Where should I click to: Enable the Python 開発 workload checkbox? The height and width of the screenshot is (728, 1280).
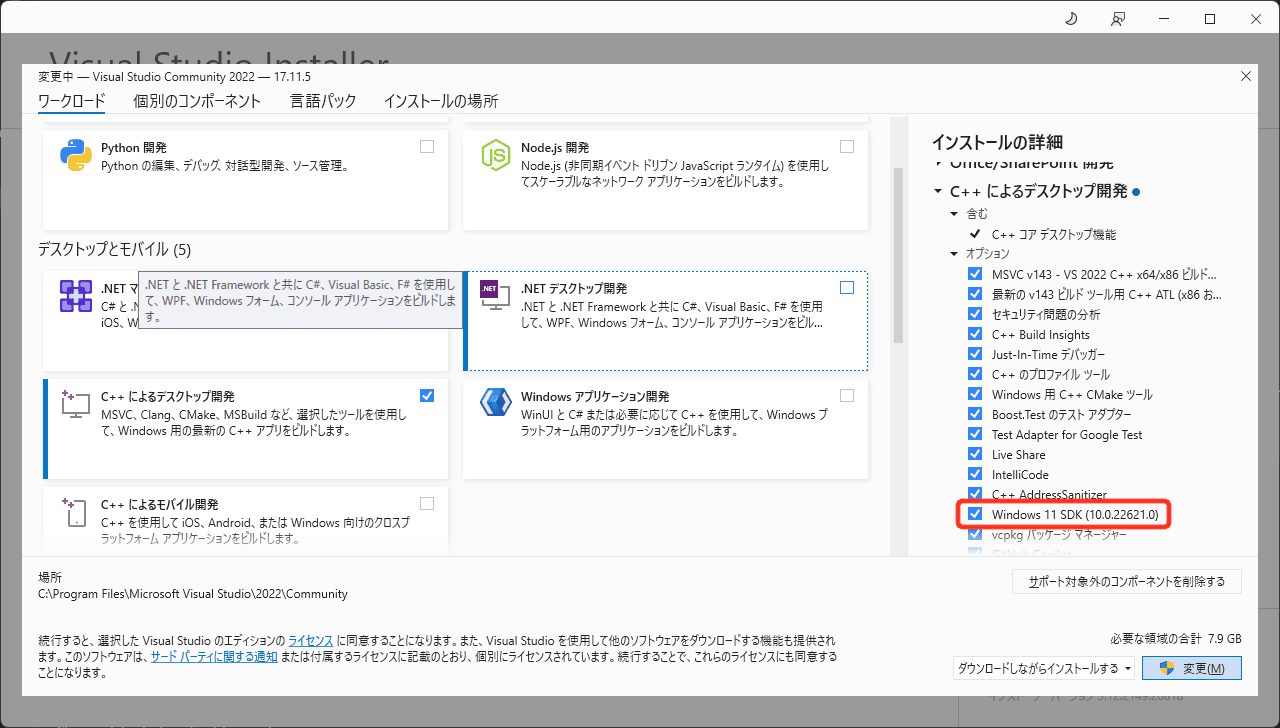(x=427, y=146)
